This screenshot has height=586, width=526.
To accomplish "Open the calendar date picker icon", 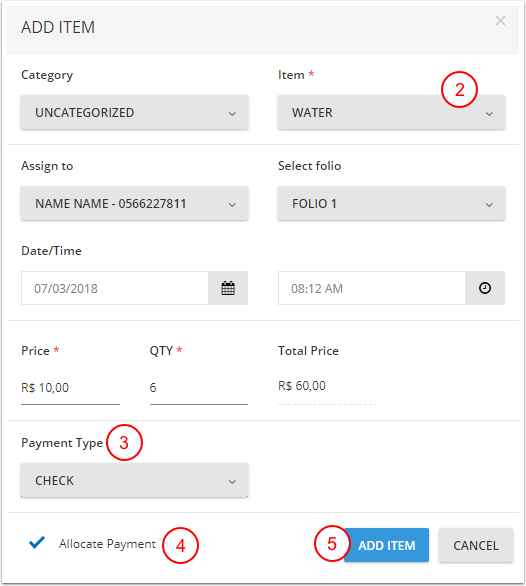I will coord(228,288).
